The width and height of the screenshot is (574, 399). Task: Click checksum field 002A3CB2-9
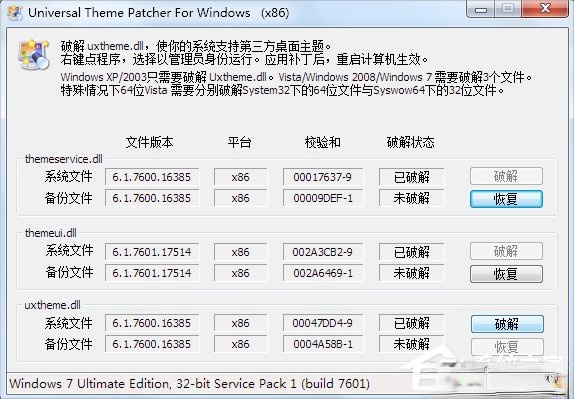coord(323,252)
